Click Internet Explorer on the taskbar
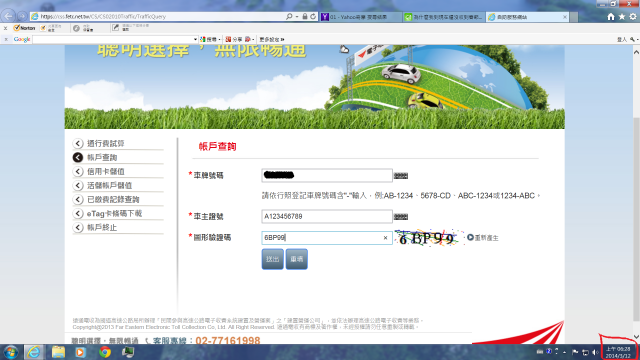 [x=34, y=352]
